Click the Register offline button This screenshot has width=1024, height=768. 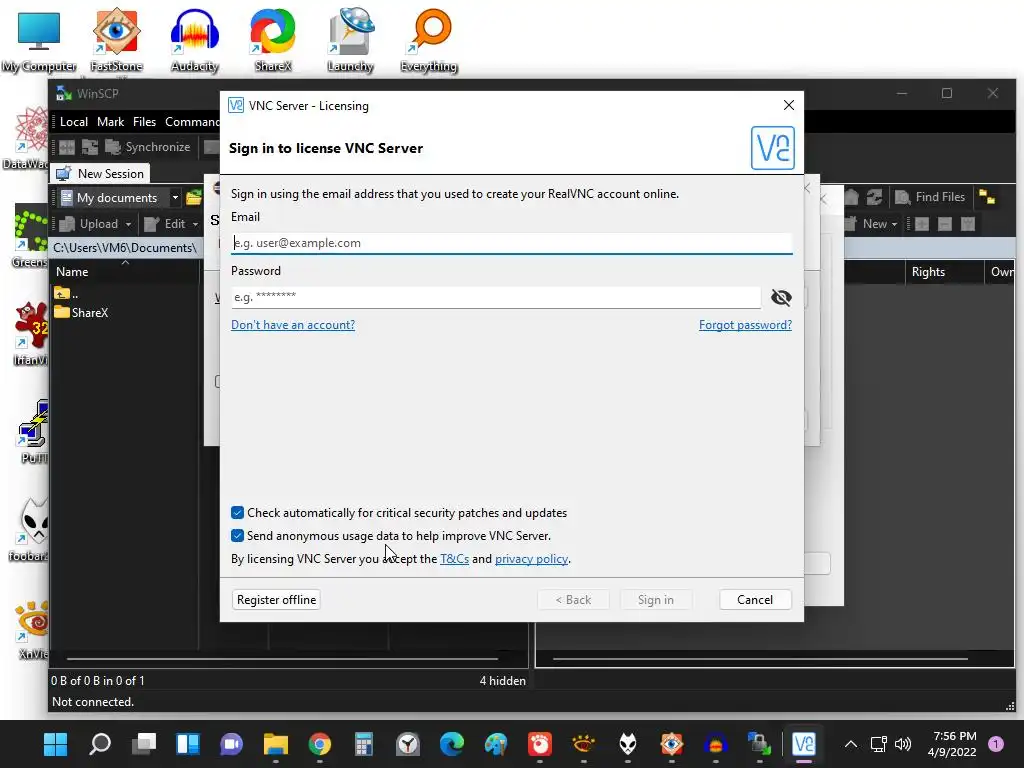[x=276, y=600]
